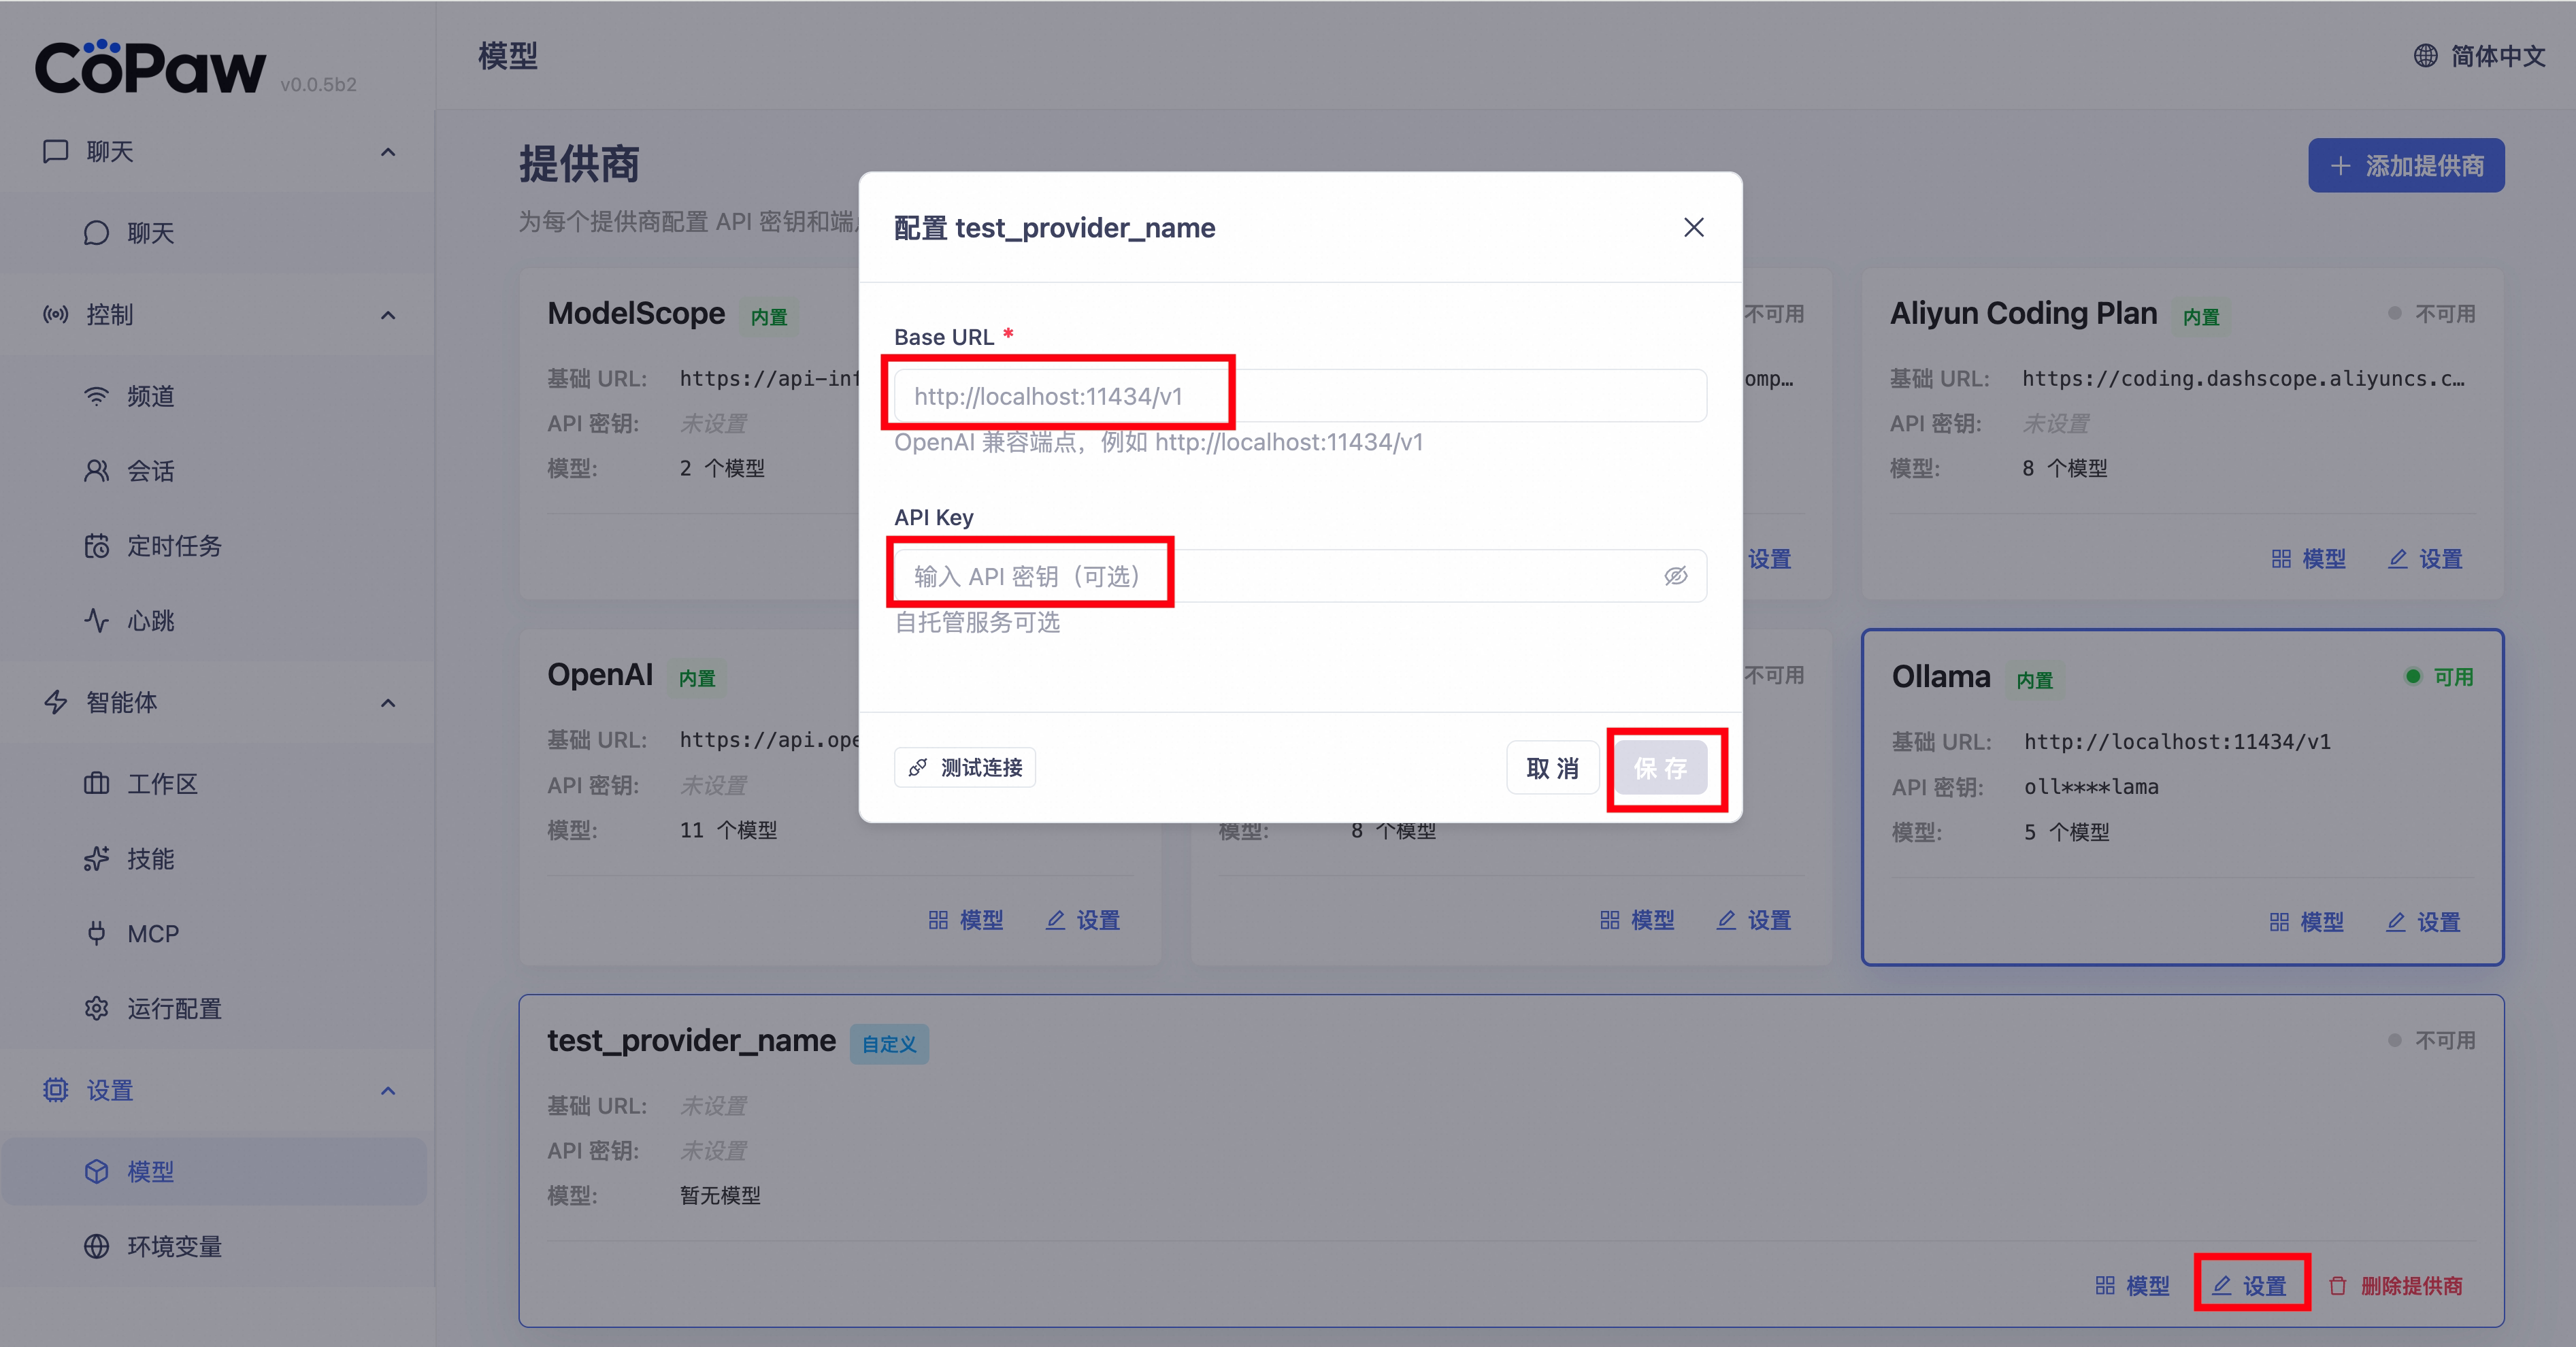Close the test_provider_name config dialog

coord(1693,228)
